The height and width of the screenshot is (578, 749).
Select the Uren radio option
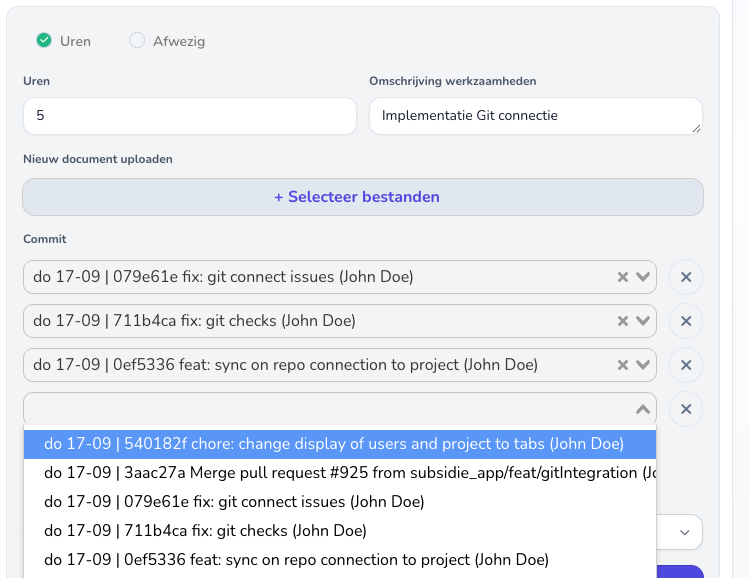point(44,41)
